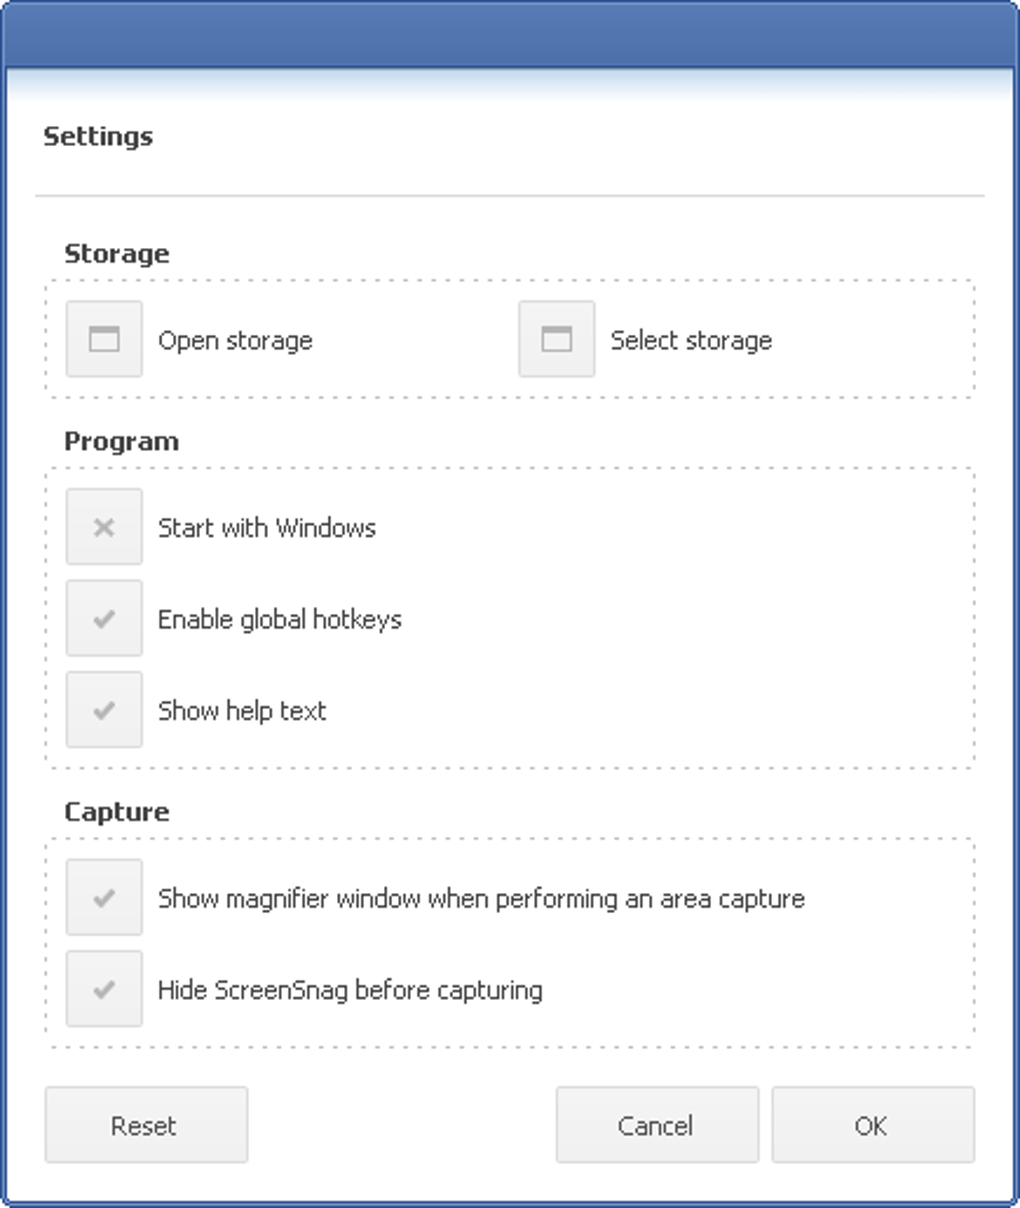
Task: Cancel the settings dialog
Action: click(x=656, y=1126)
